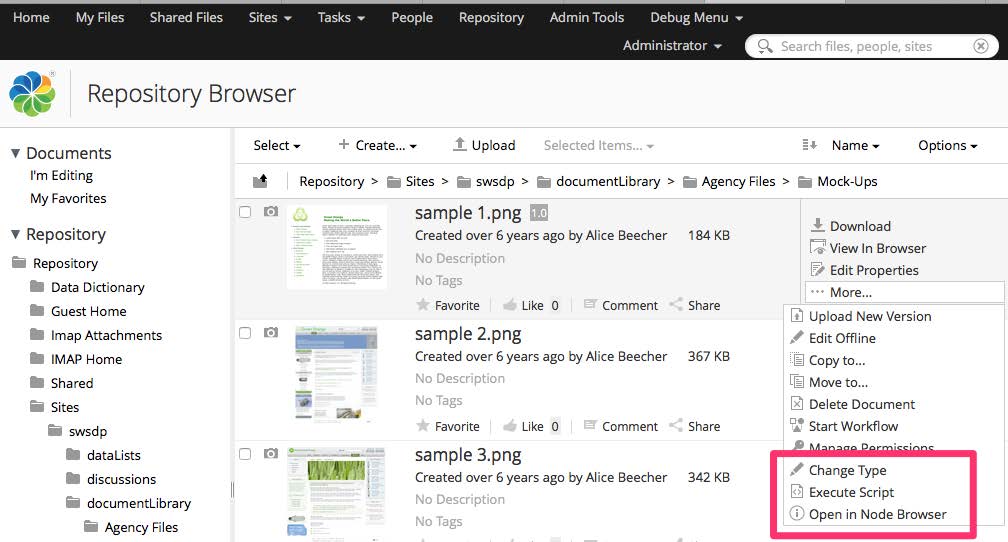The height and width of the screenshot is (542, 1008).
Task: Click the Favorite star for sample 1.png
Action: [423, 305]
